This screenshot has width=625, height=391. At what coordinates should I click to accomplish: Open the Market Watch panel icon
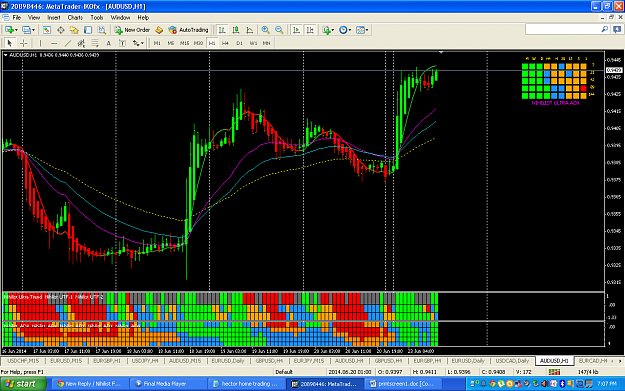[47, 30]
